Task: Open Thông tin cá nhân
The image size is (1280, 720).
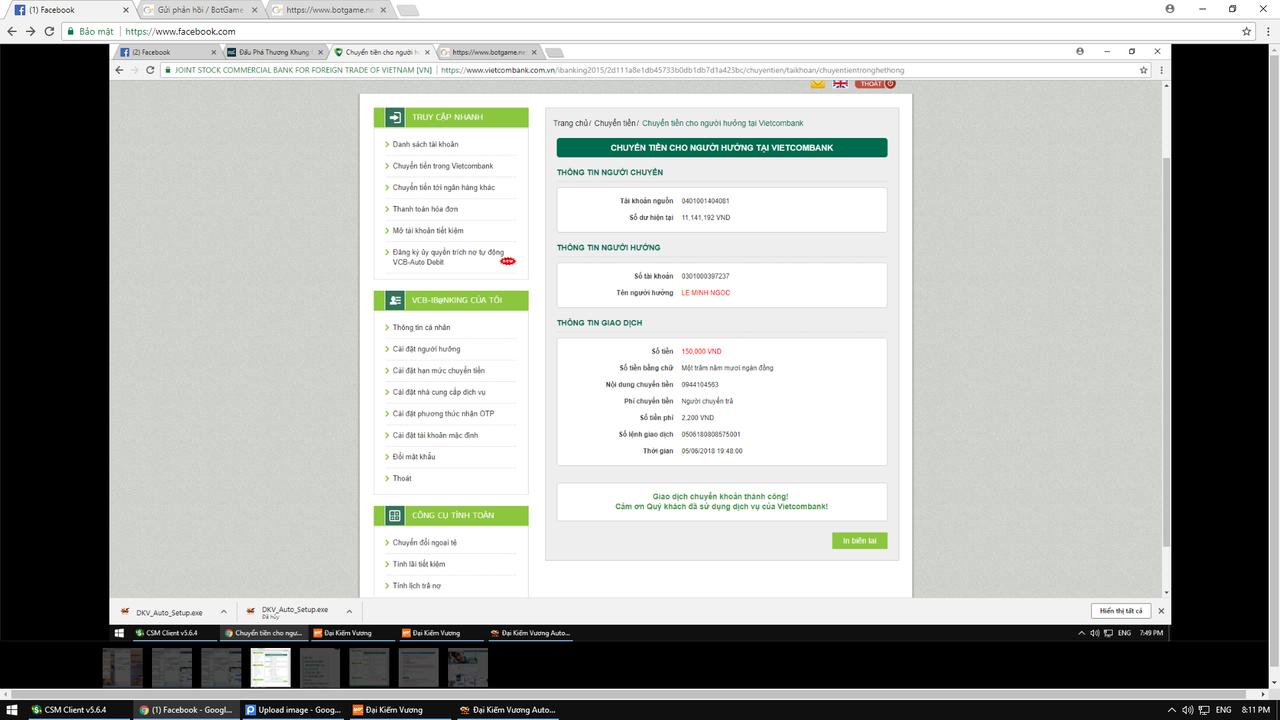Action: pos(421,327)
